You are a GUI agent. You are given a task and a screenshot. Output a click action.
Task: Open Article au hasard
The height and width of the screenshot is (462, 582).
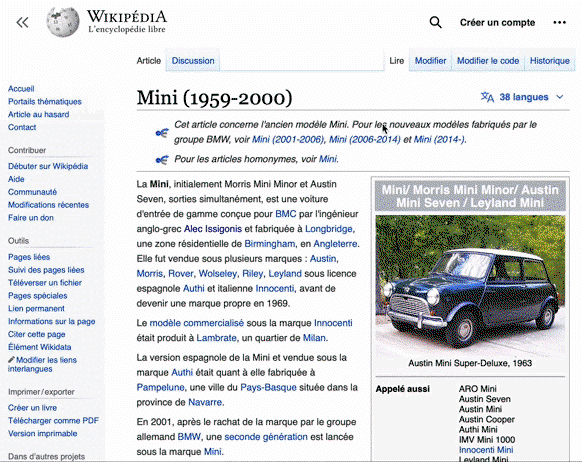(x=39, y=114)
